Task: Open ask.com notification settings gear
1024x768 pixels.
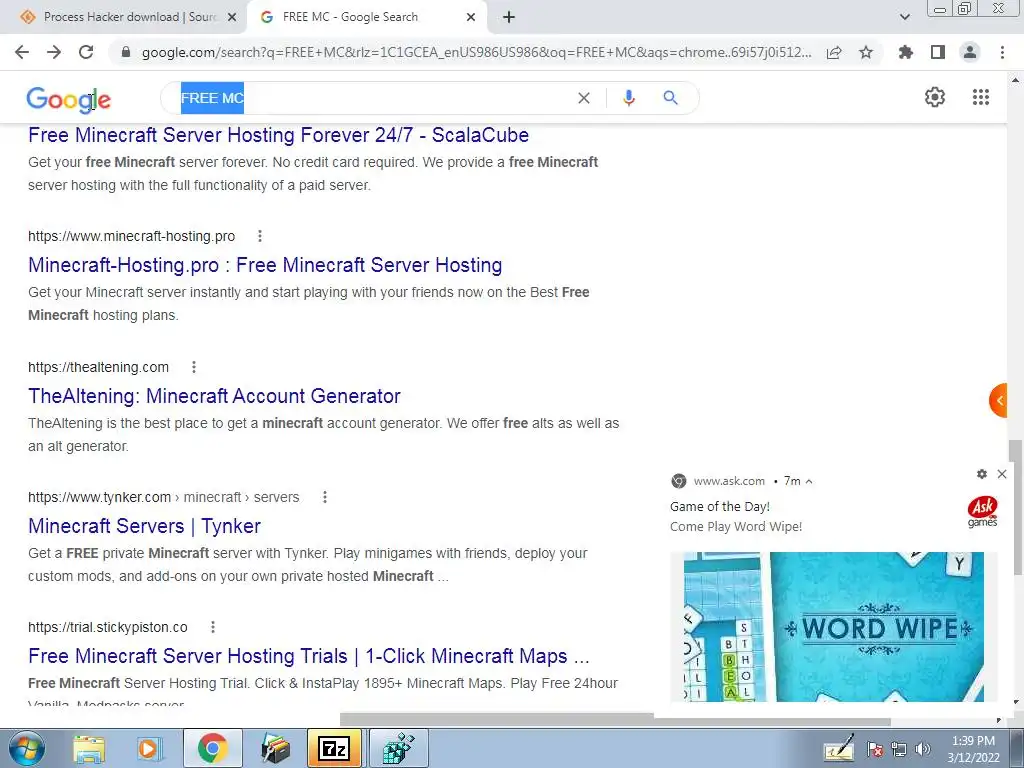Action: tap(982, 474)
